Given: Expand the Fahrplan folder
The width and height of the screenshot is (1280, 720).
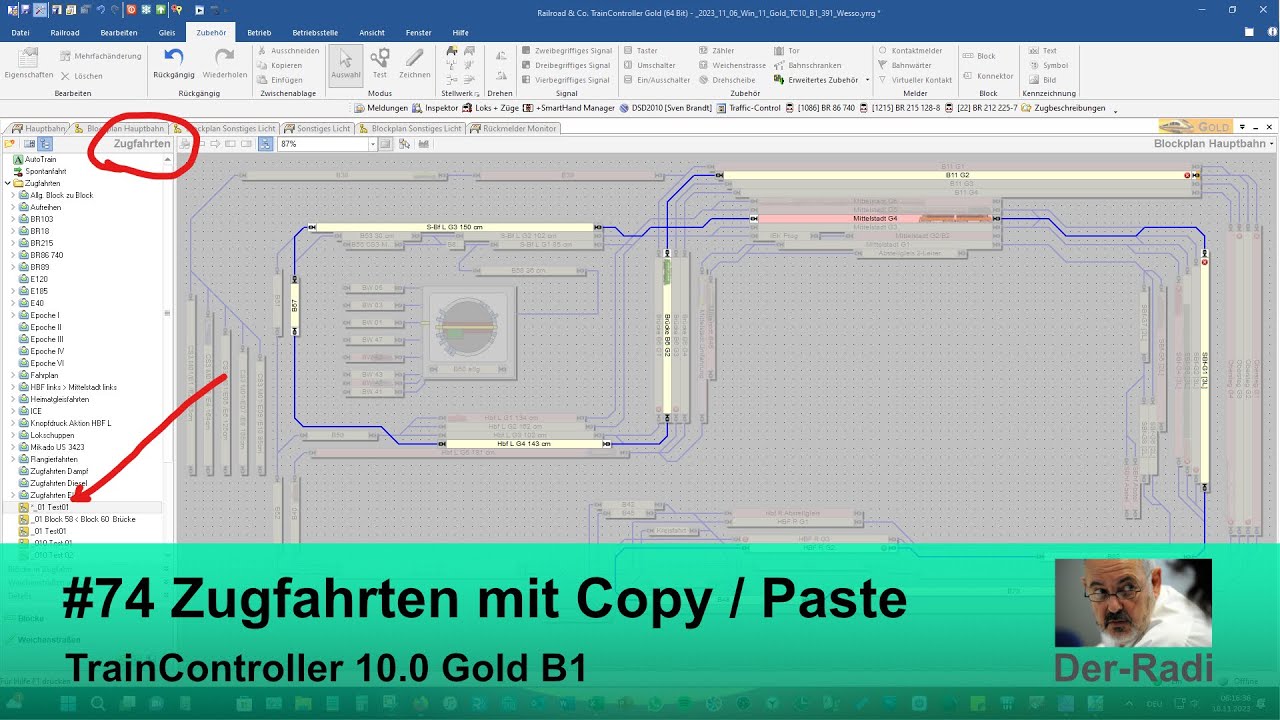Looking at the screenshot, I should point(13,375).
